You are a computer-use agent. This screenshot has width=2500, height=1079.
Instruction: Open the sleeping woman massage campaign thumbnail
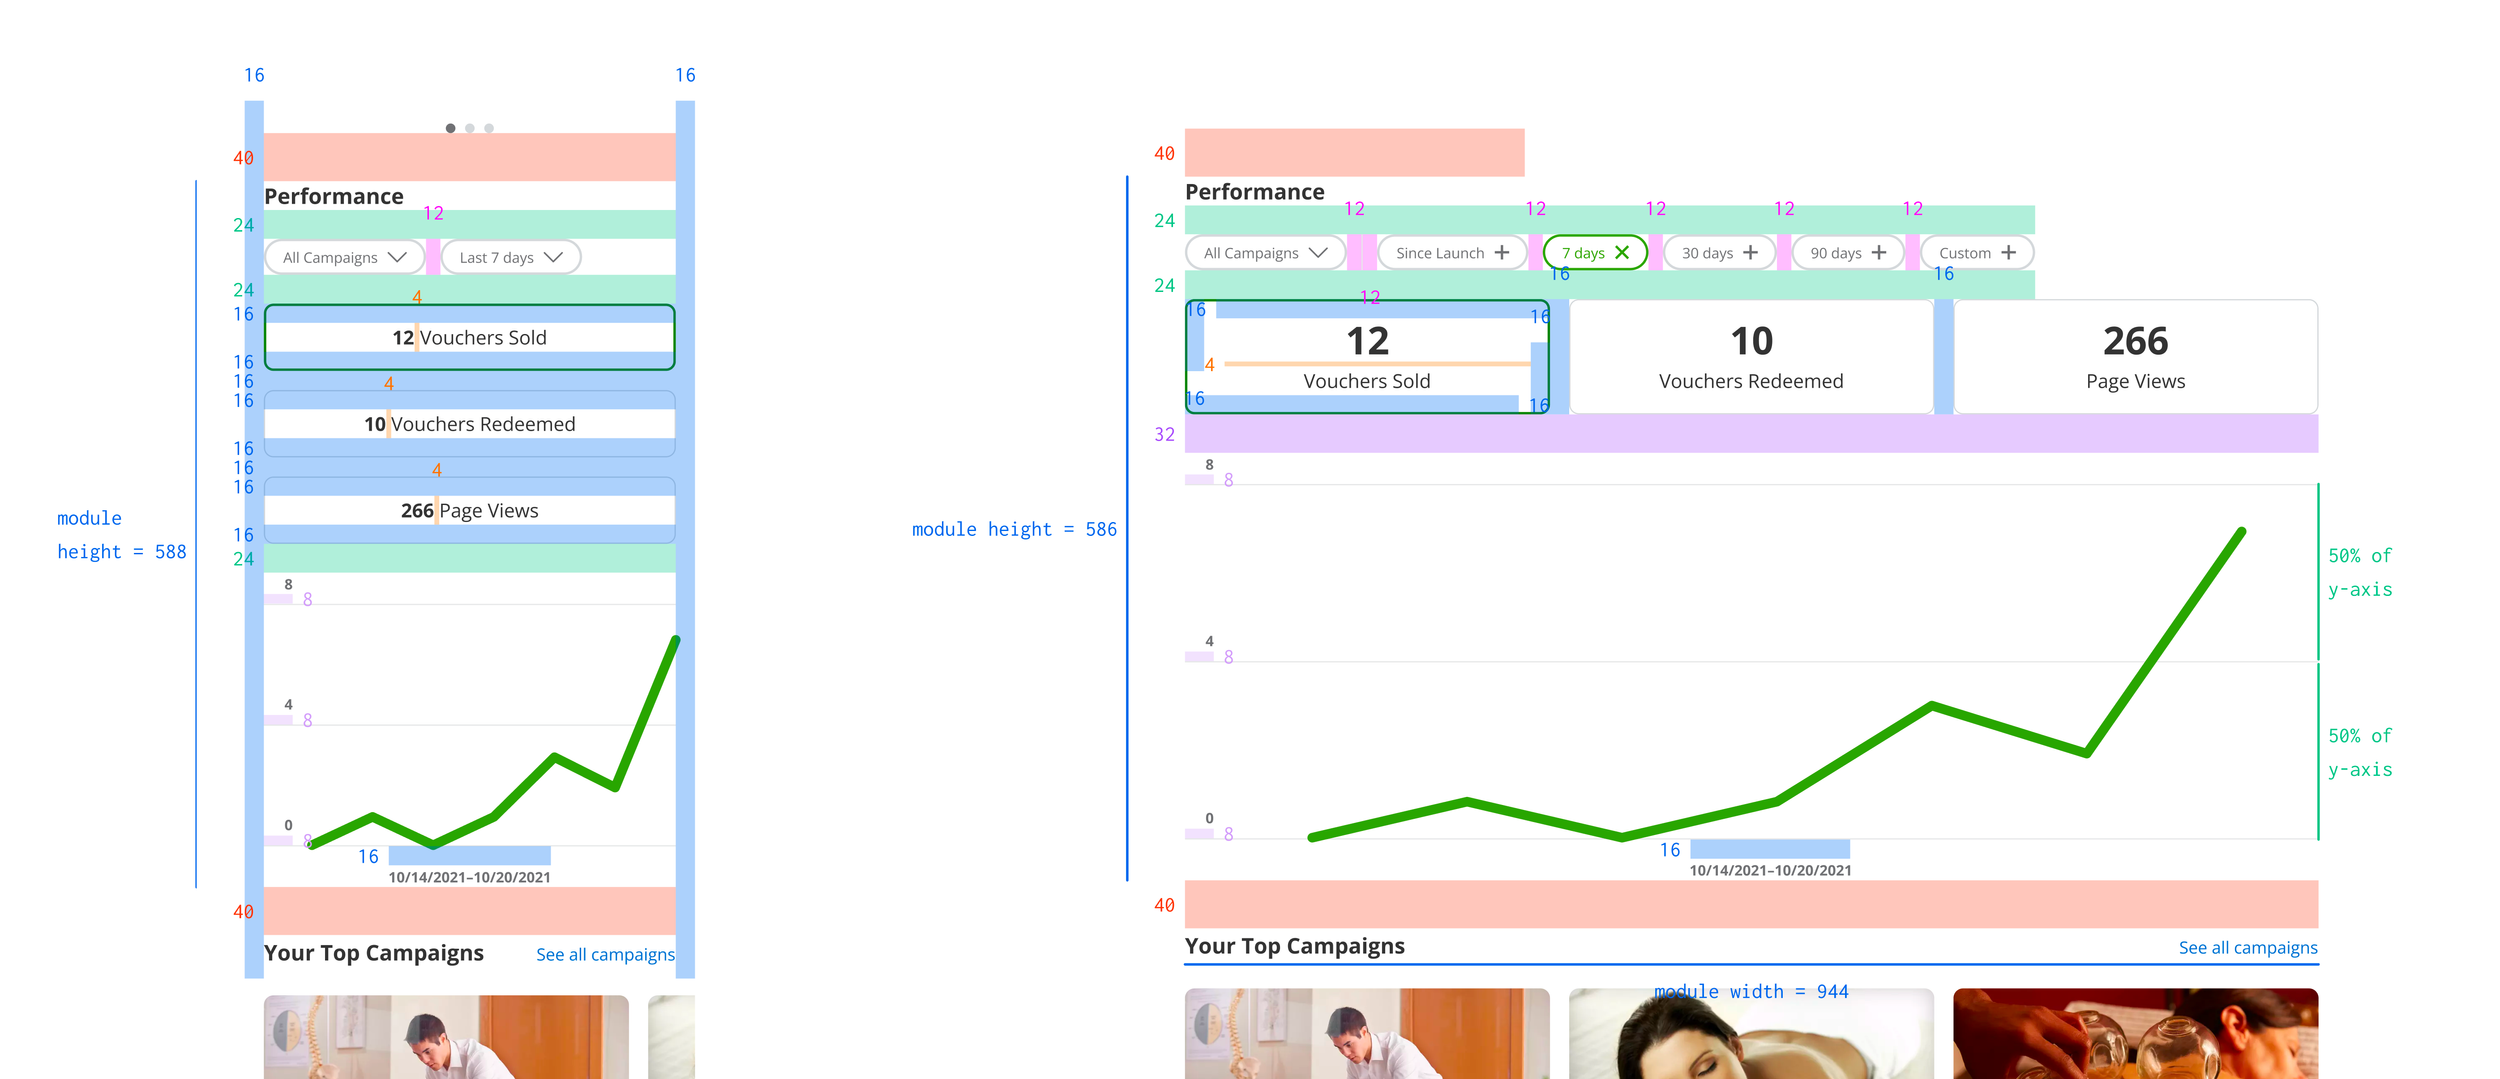coord(1751,1034)
